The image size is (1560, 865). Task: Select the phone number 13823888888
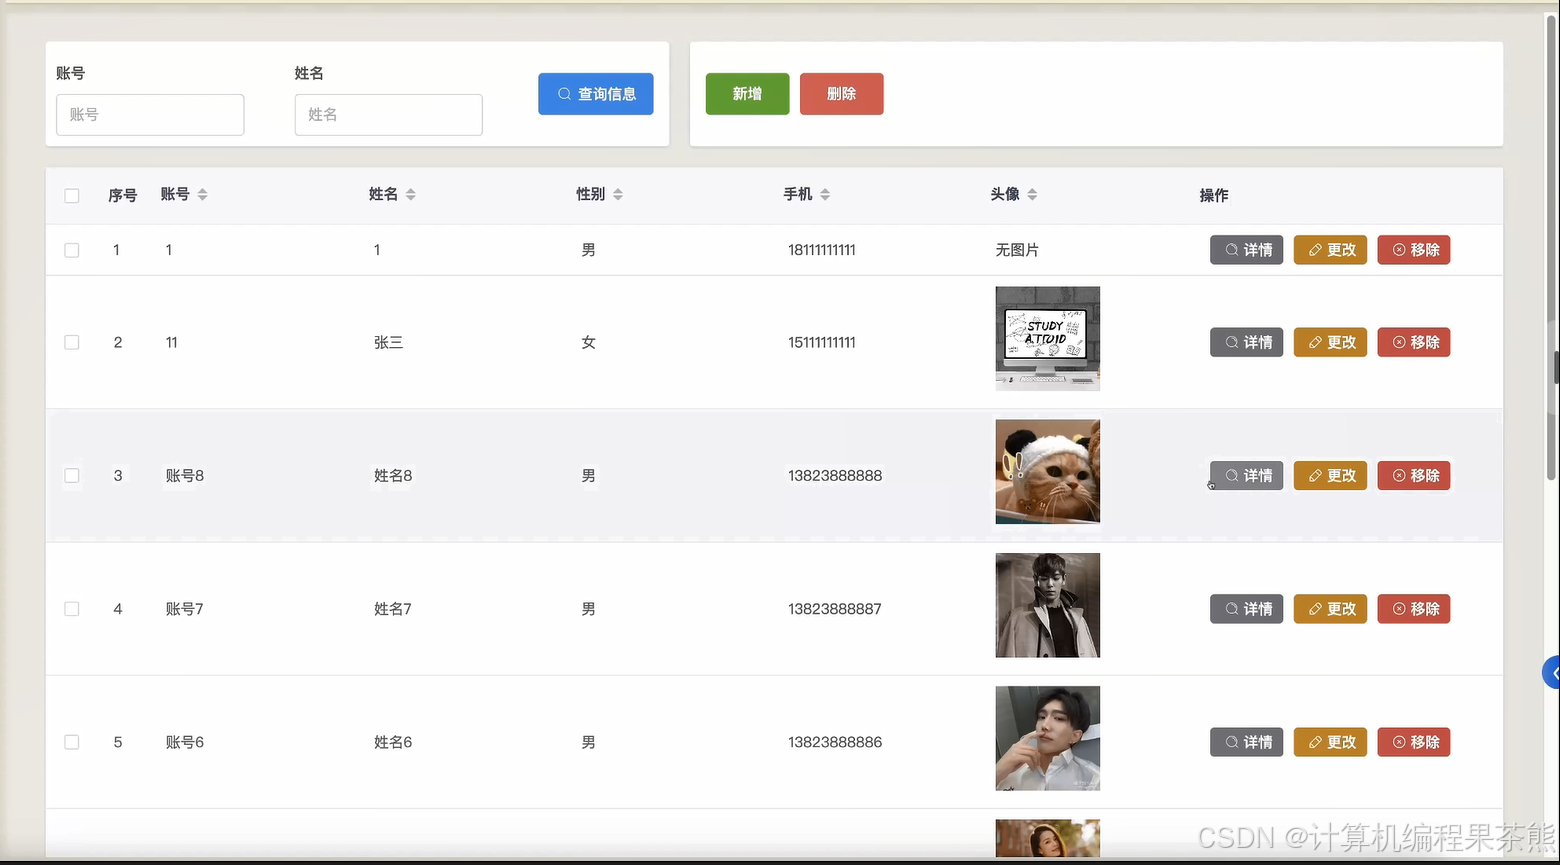[x=835, y=476]
